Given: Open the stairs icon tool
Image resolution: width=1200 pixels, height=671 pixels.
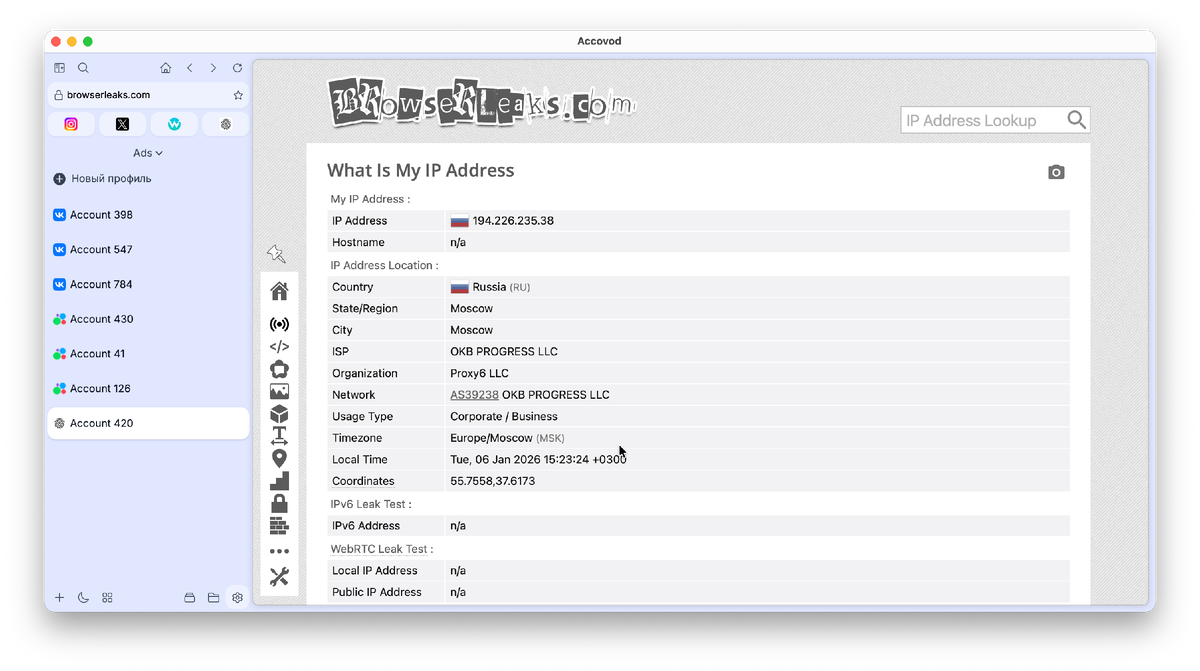Looking at the screenshot, I should coord(279,481).
